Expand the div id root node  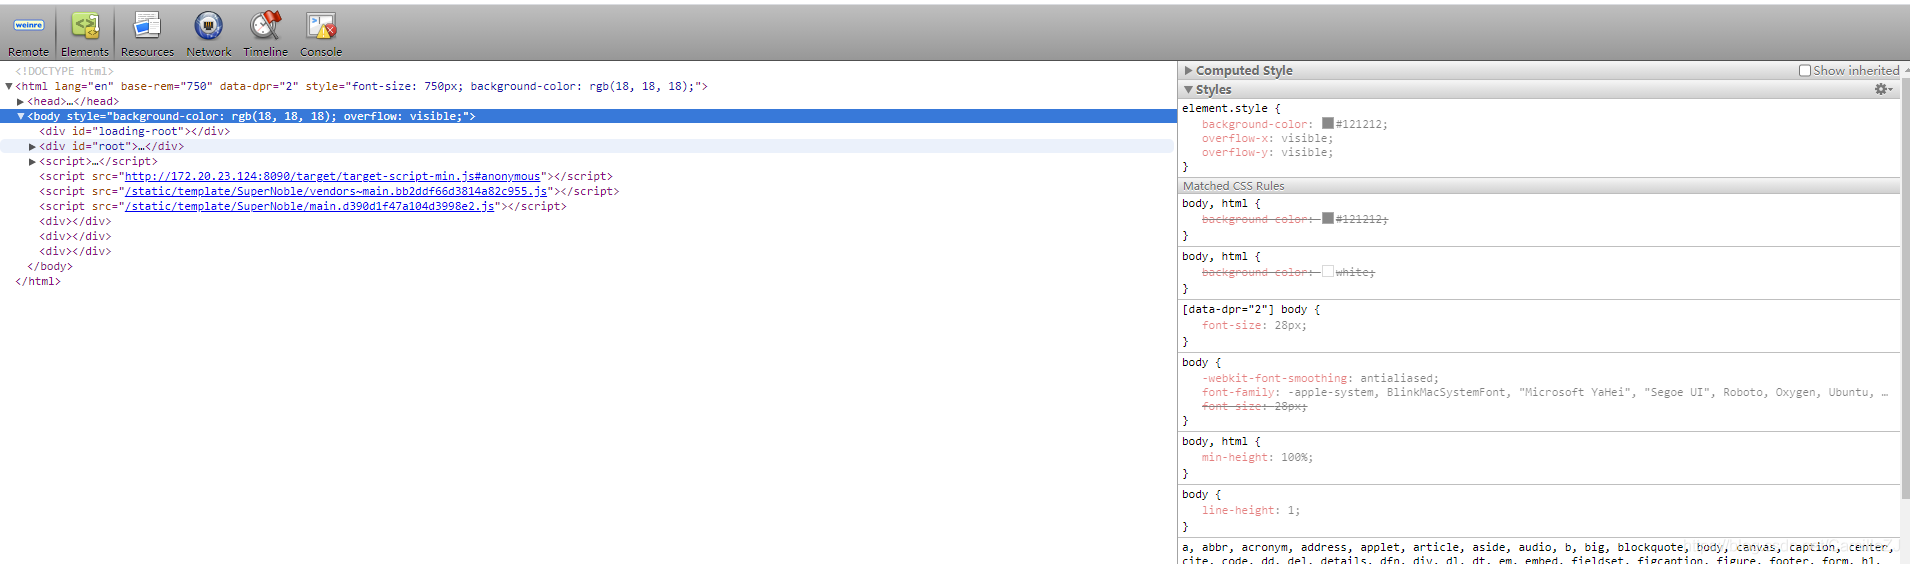tap(32, 146)
